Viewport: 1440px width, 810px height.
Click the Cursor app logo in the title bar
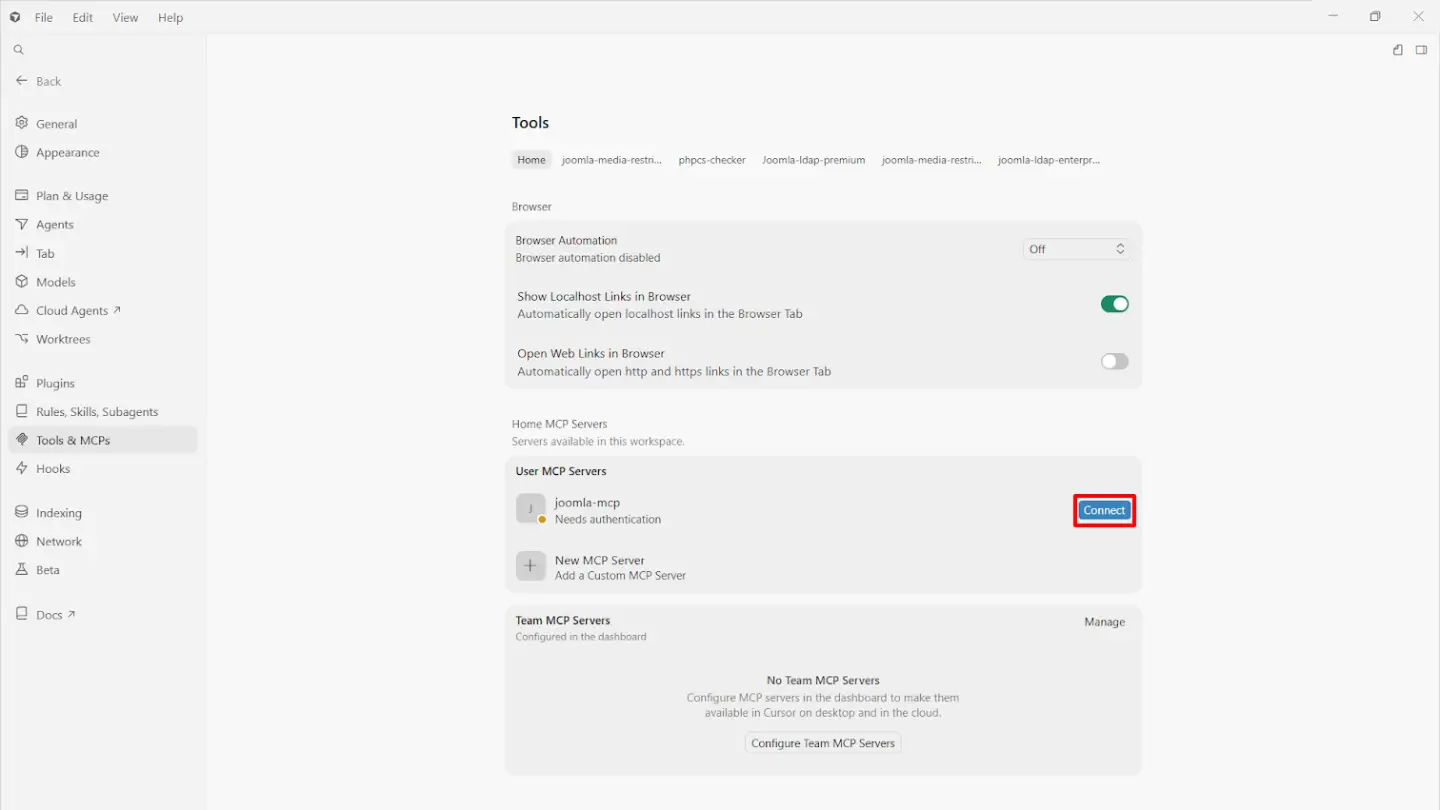click(x=15, y=17)
